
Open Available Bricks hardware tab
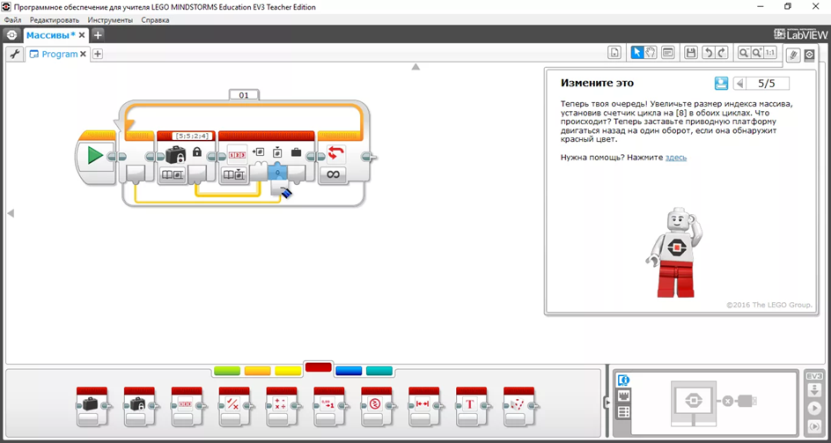624,412
